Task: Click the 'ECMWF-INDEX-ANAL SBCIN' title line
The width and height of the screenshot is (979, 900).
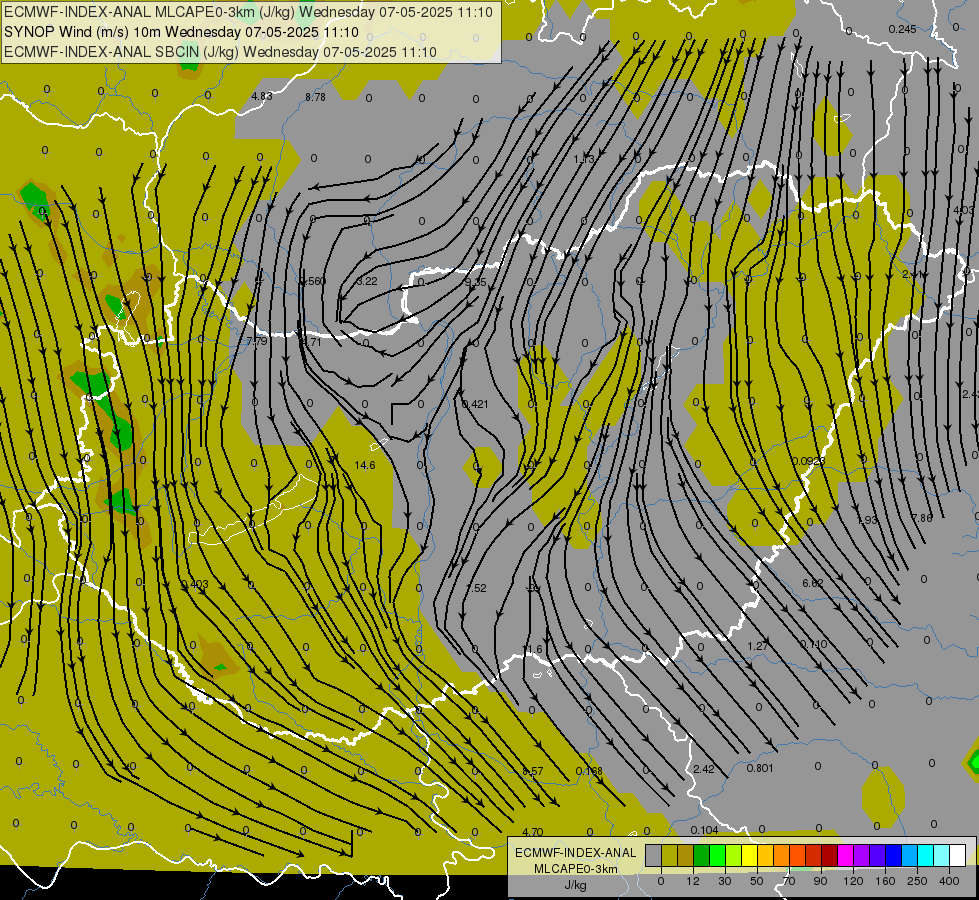Action: pyautogui.click(x=220, y=52)
